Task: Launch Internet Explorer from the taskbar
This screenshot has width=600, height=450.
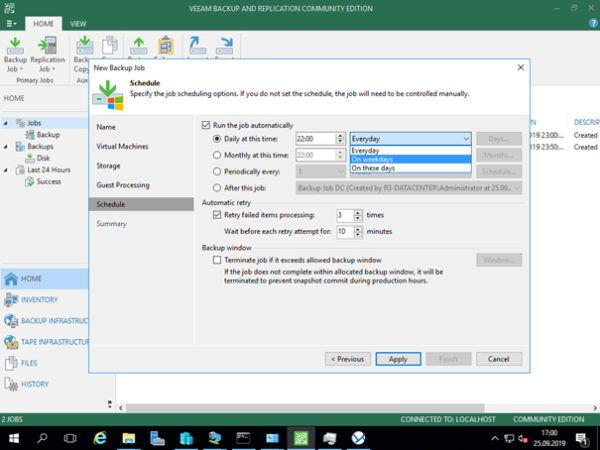Action: (x=101, y=438)
